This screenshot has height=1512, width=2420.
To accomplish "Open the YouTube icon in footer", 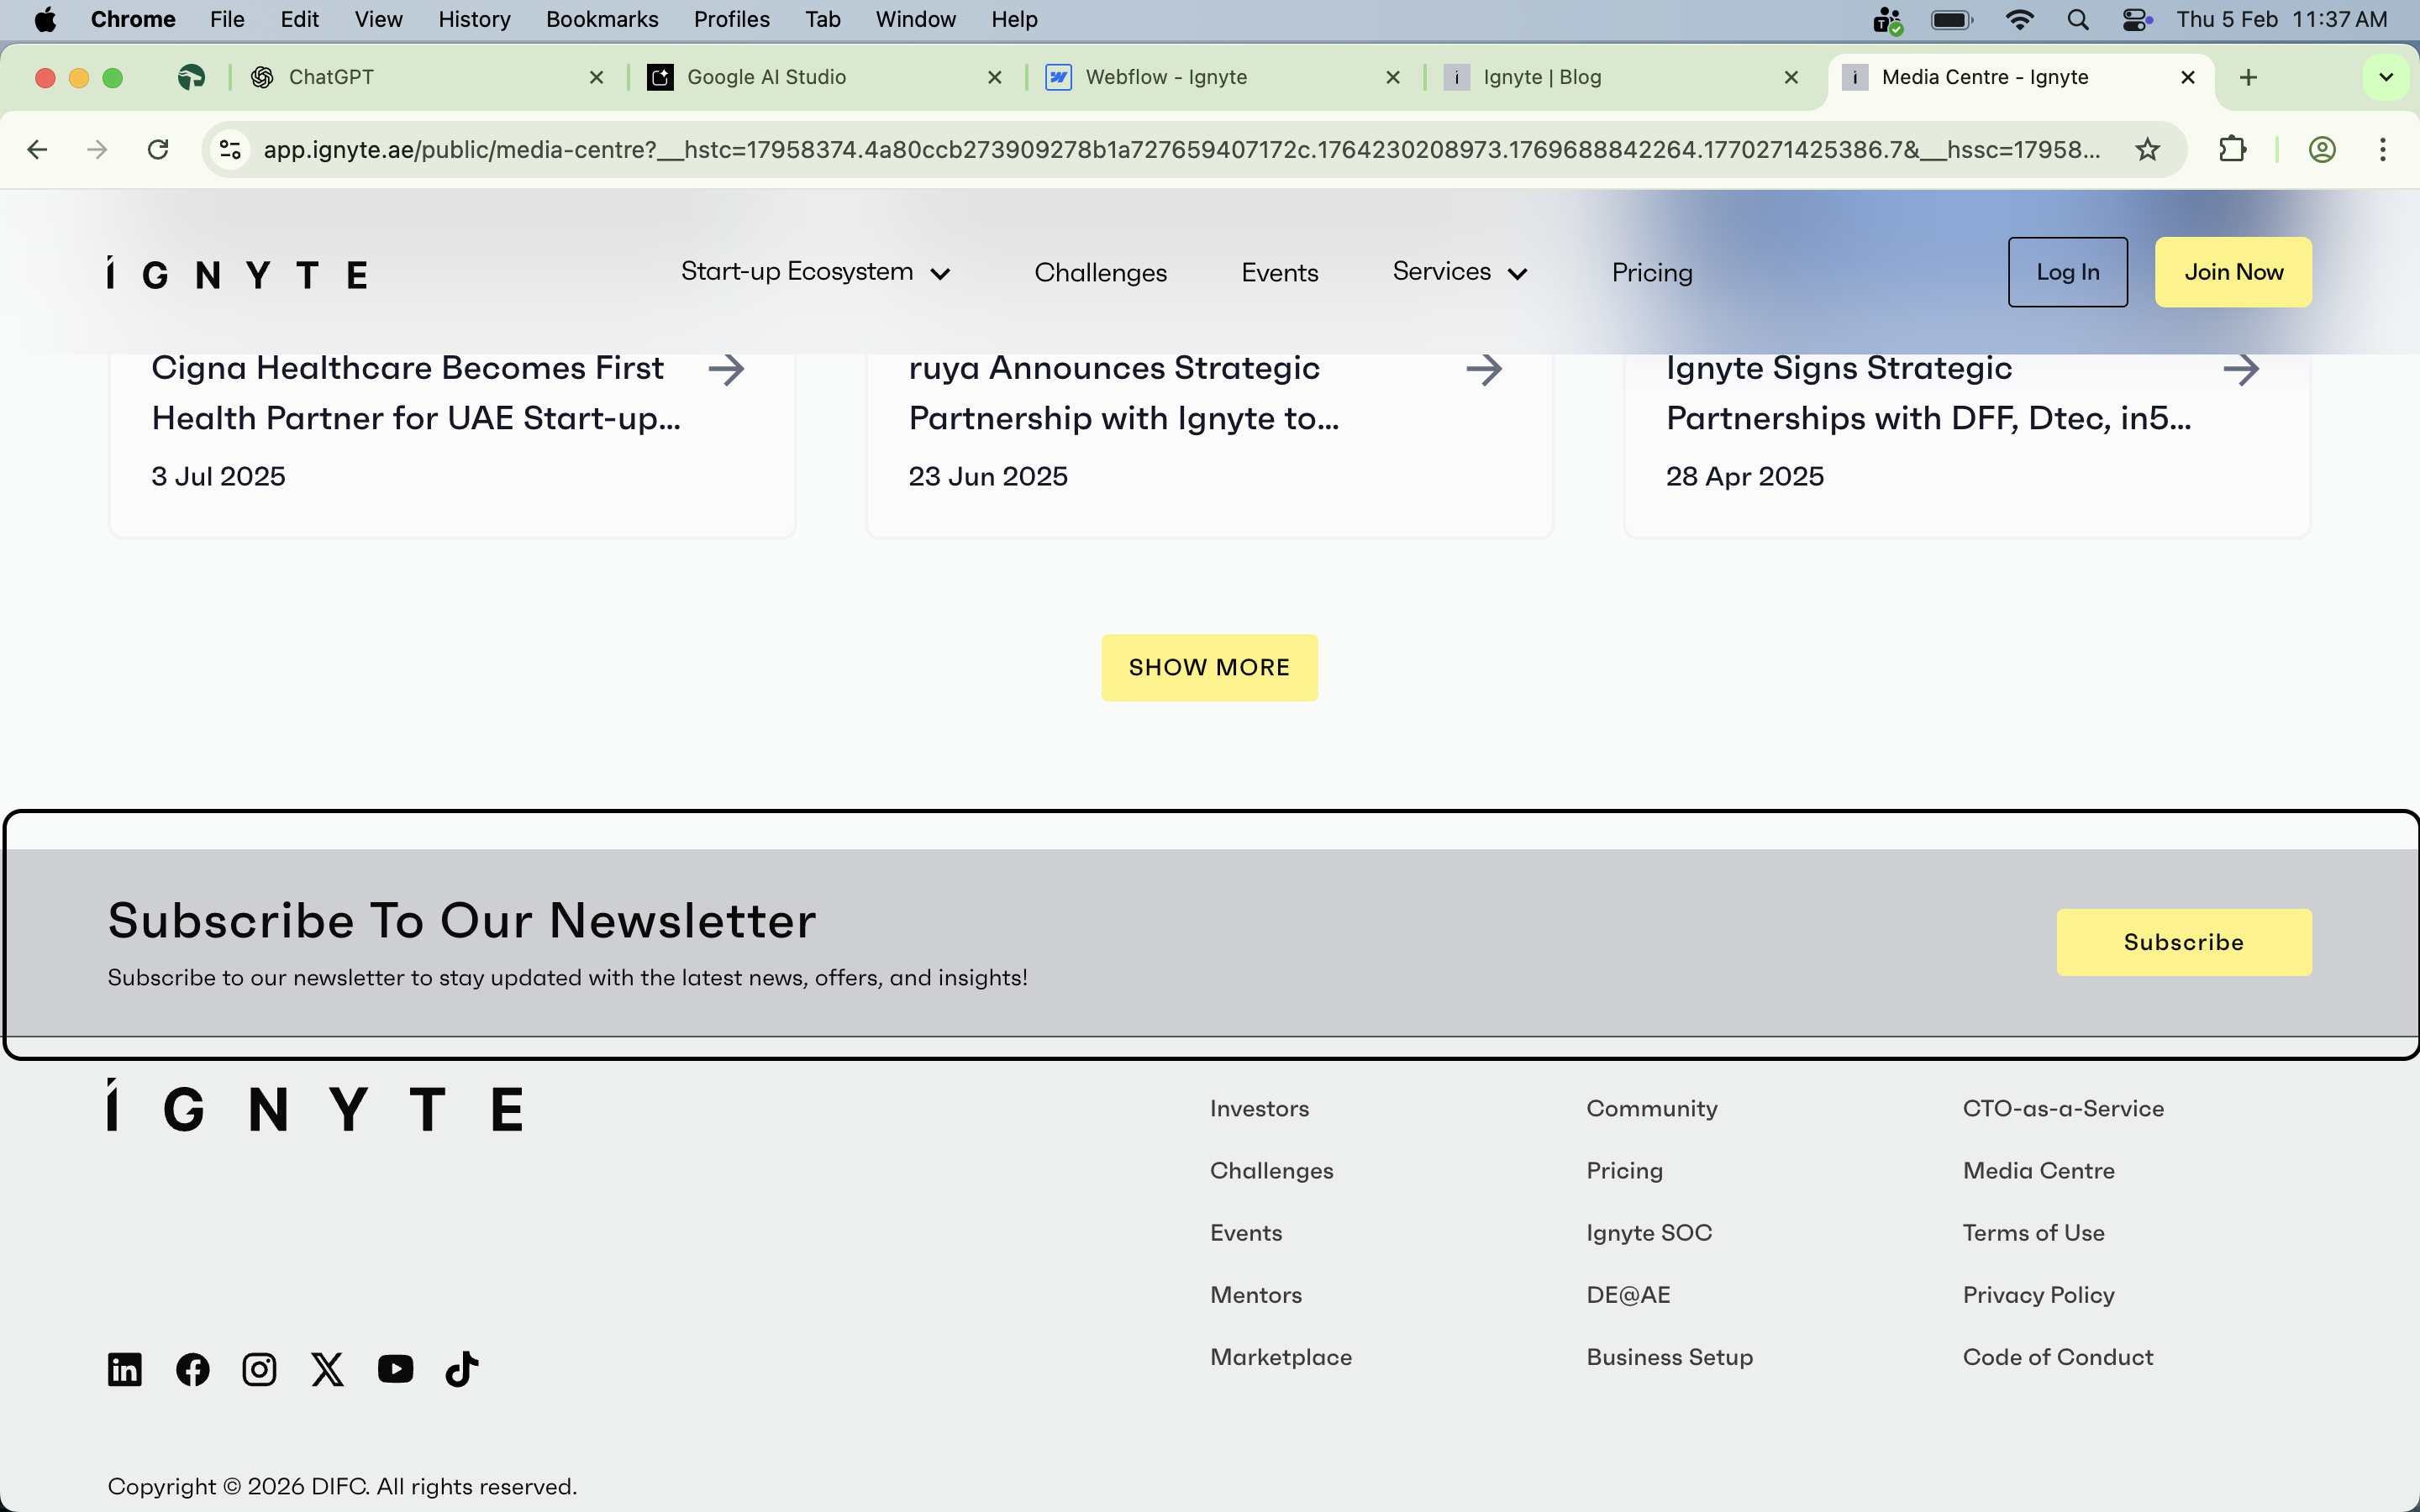I will click(395, 1369).
